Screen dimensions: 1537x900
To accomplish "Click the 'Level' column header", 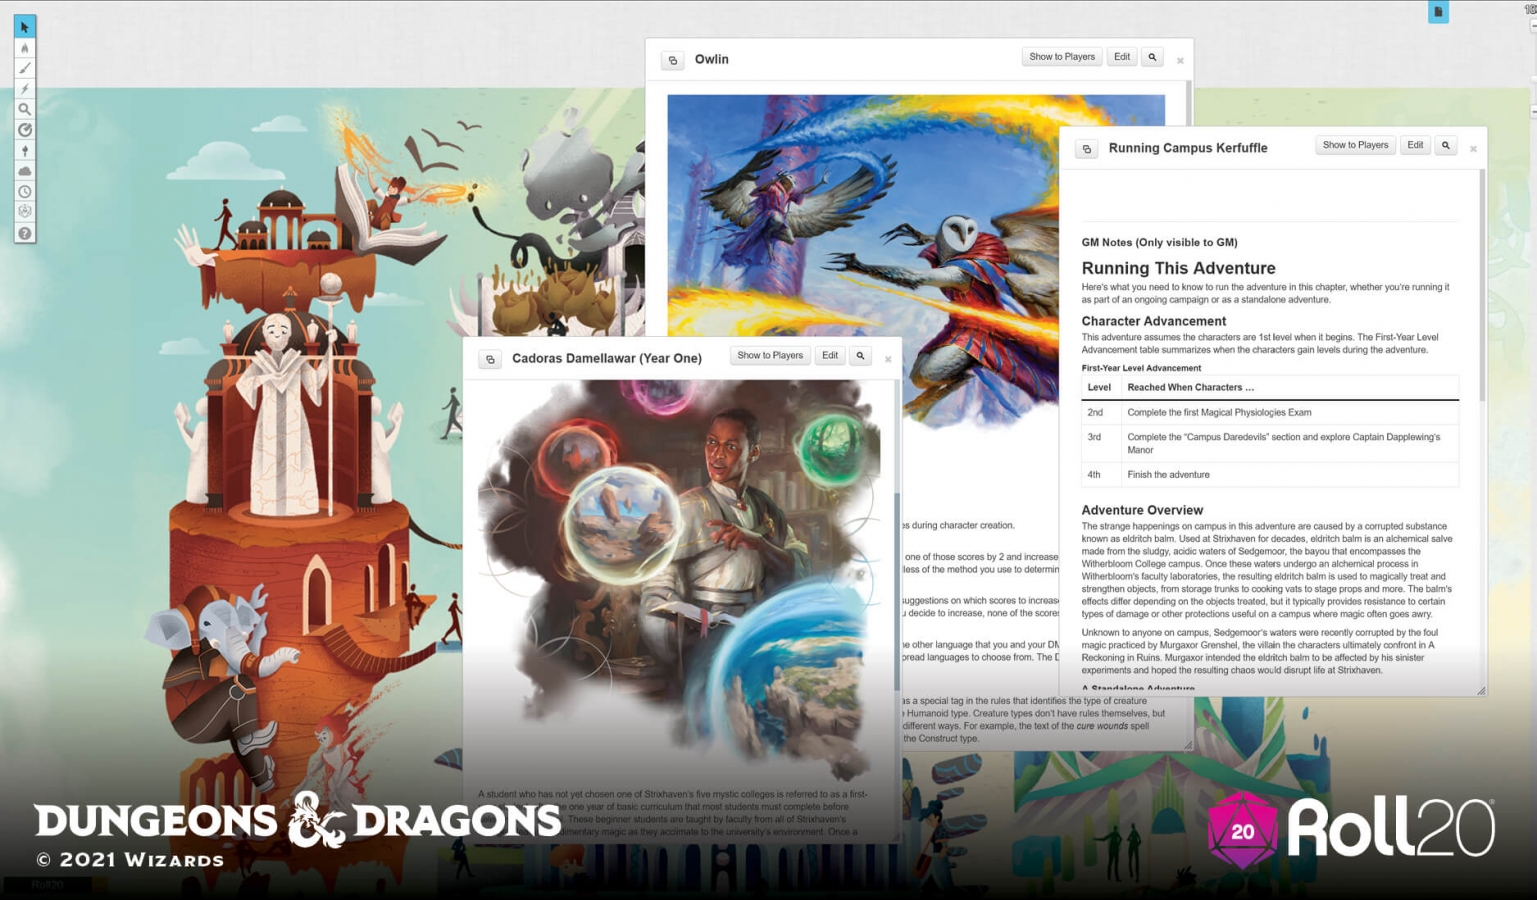I will [1099, 387].
